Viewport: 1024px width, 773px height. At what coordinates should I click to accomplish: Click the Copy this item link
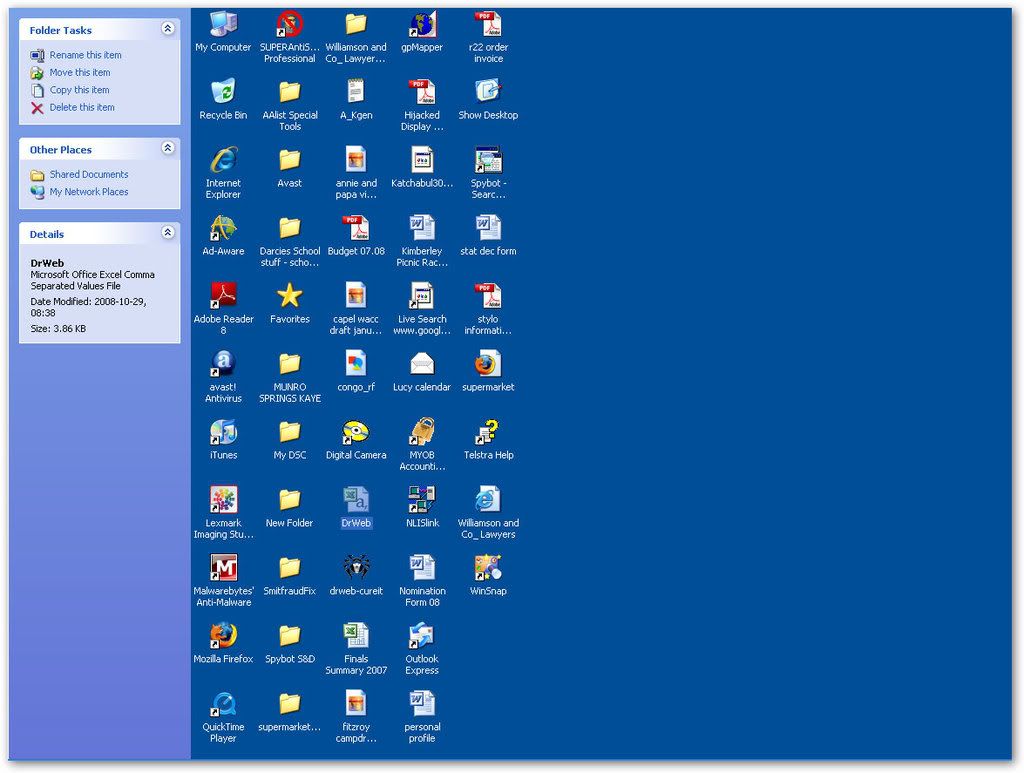point(80,90)
